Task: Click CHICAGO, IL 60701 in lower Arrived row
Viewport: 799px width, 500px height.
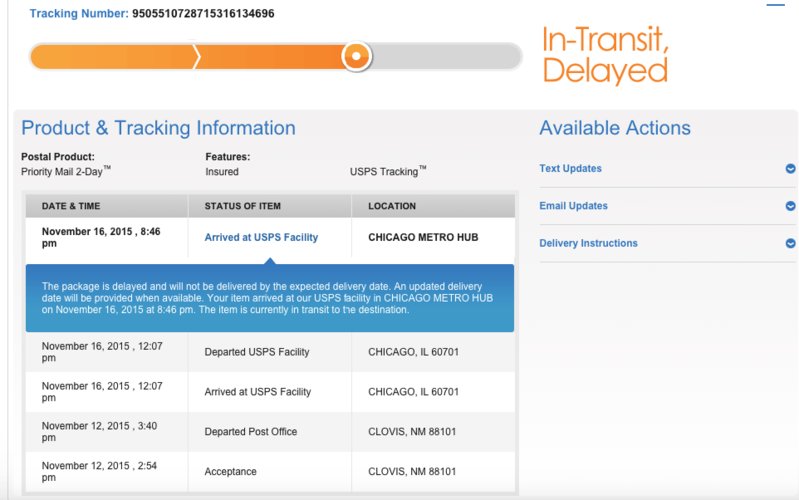Action: click(413, 391)
